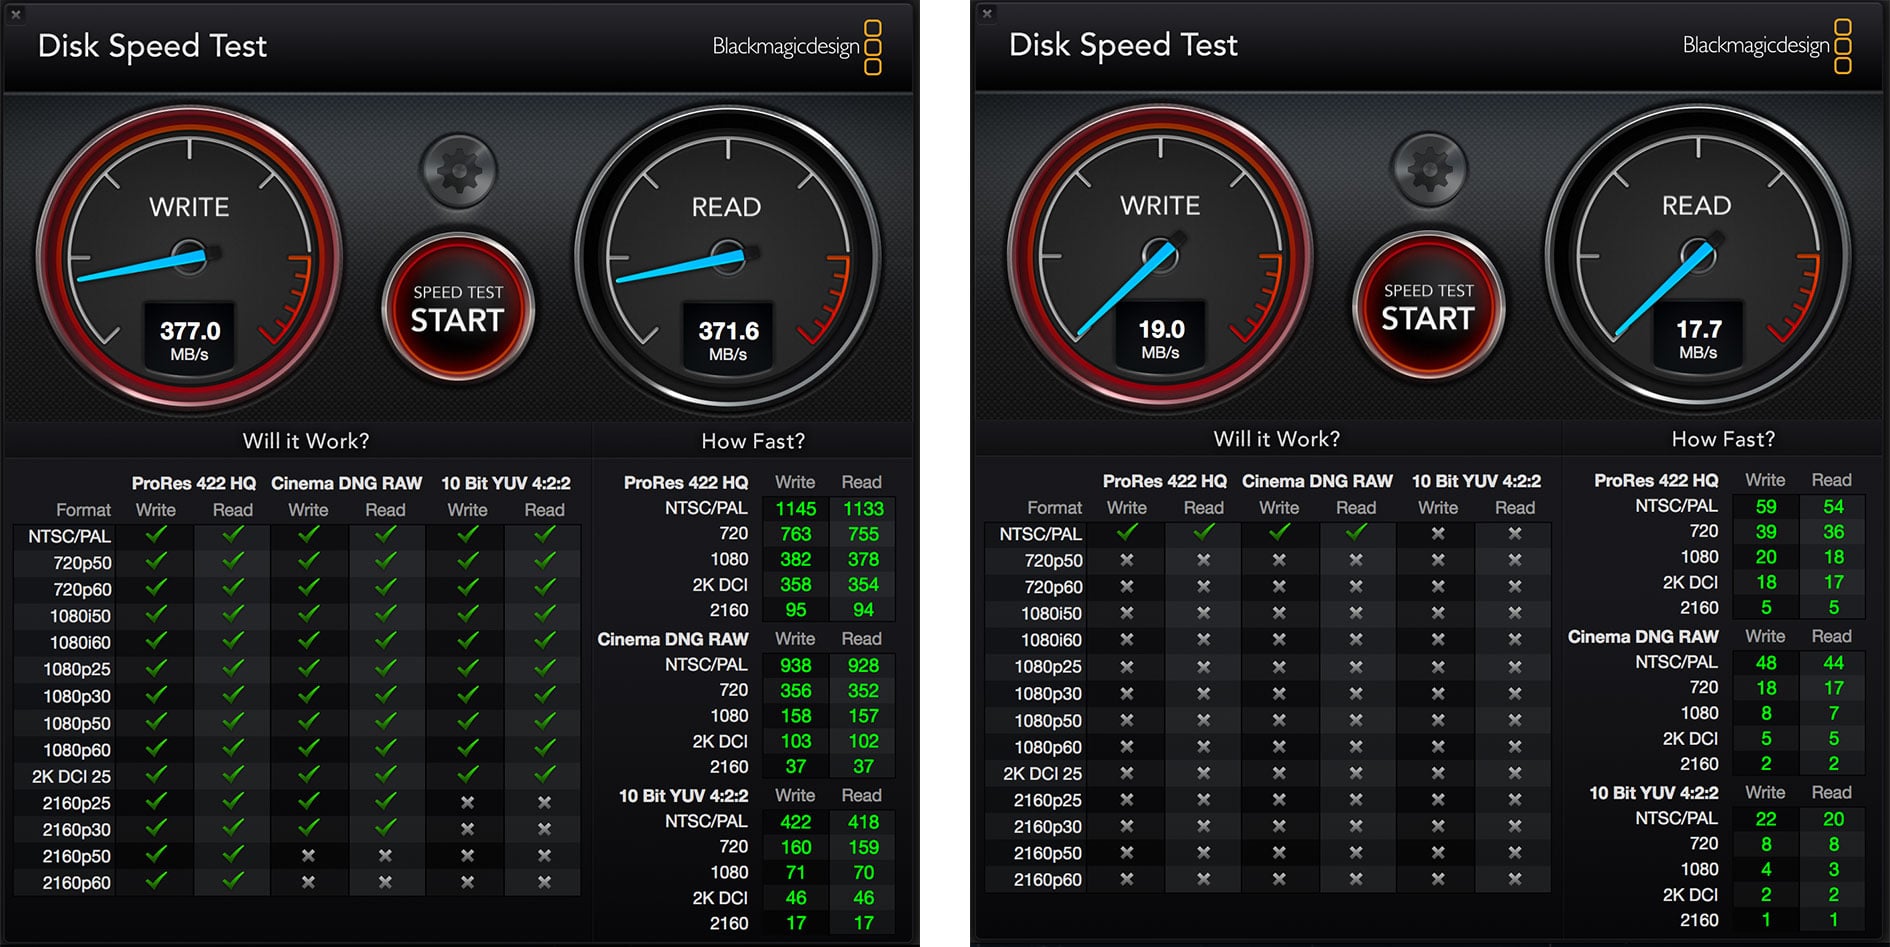Open the settings gear in the left window
Viewport: 1890px width, 947px height.
(458, 170)
